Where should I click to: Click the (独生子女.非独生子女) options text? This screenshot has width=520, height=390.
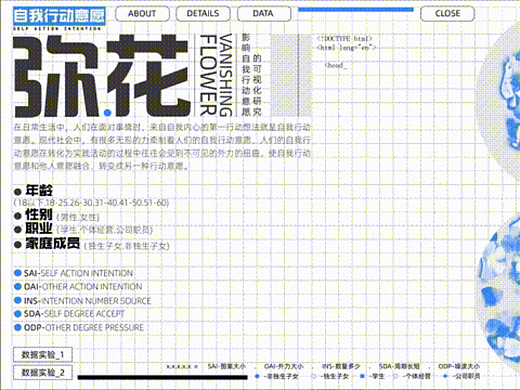pyautogui.click(x=127, y=246)
